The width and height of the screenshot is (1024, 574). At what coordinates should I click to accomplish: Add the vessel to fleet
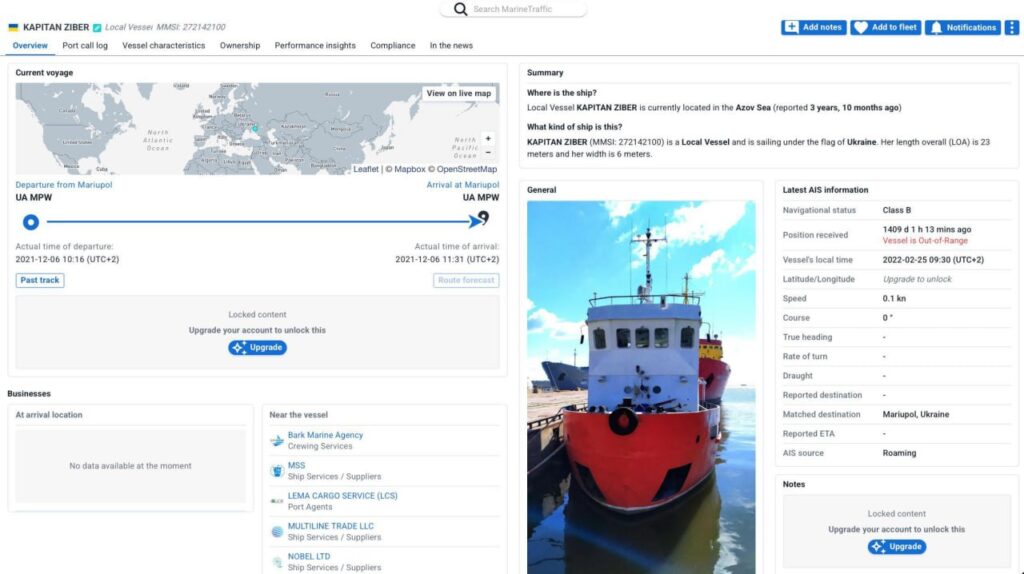[886, 27]
